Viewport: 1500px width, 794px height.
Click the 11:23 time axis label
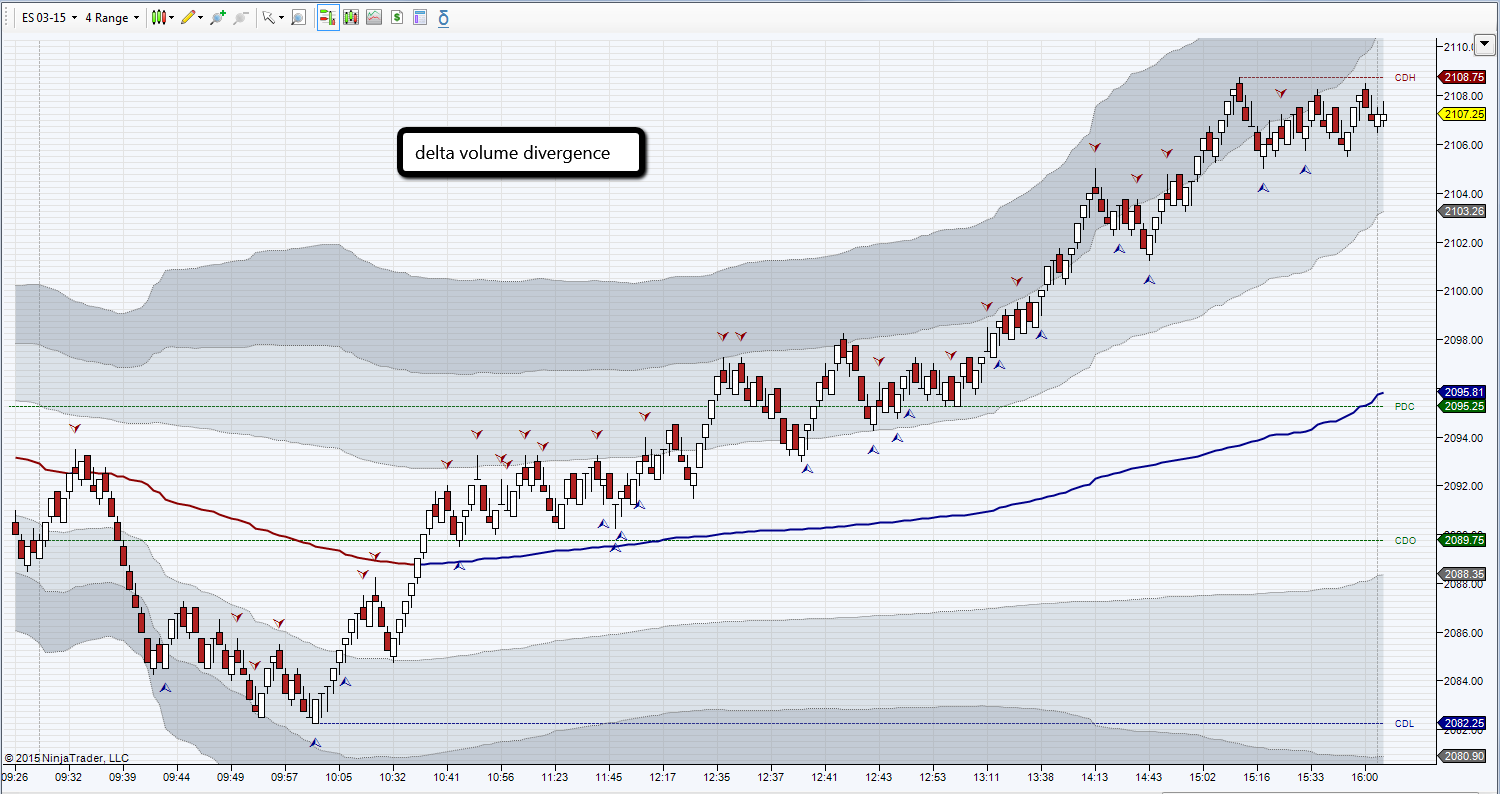pos(554,776)
